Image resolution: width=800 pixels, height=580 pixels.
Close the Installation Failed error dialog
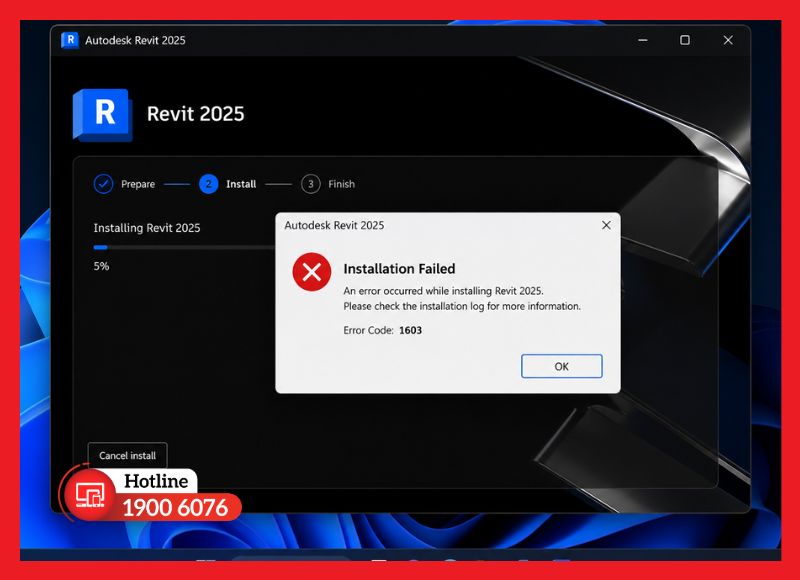click(606, 225)
